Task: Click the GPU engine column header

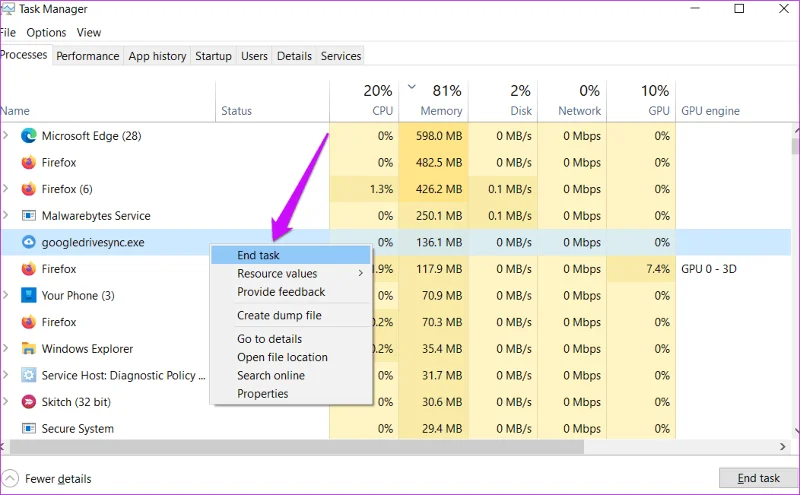Action: click(710, 111)
